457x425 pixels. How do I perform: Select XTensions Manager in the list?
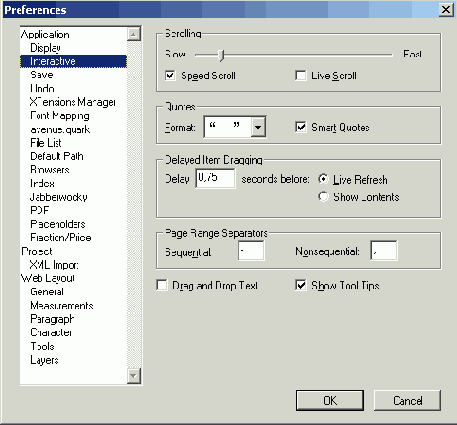point(73,102)
